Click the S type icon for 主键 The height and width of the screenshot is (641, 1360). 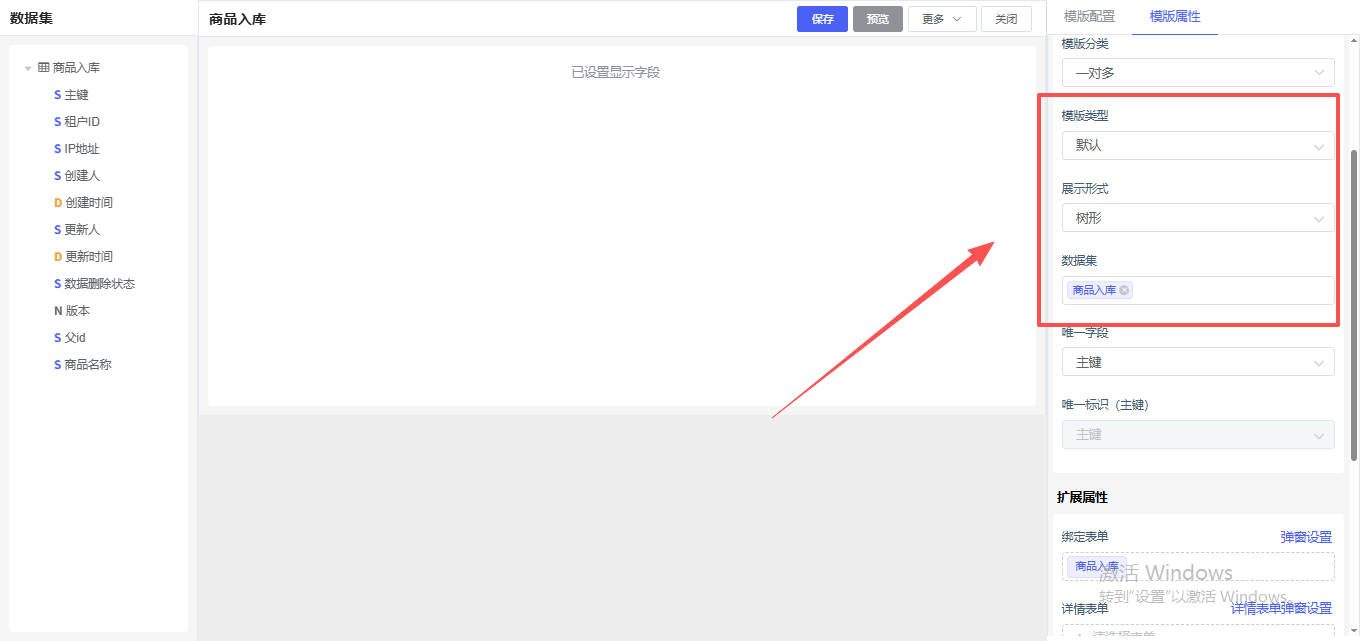(58, 95)
